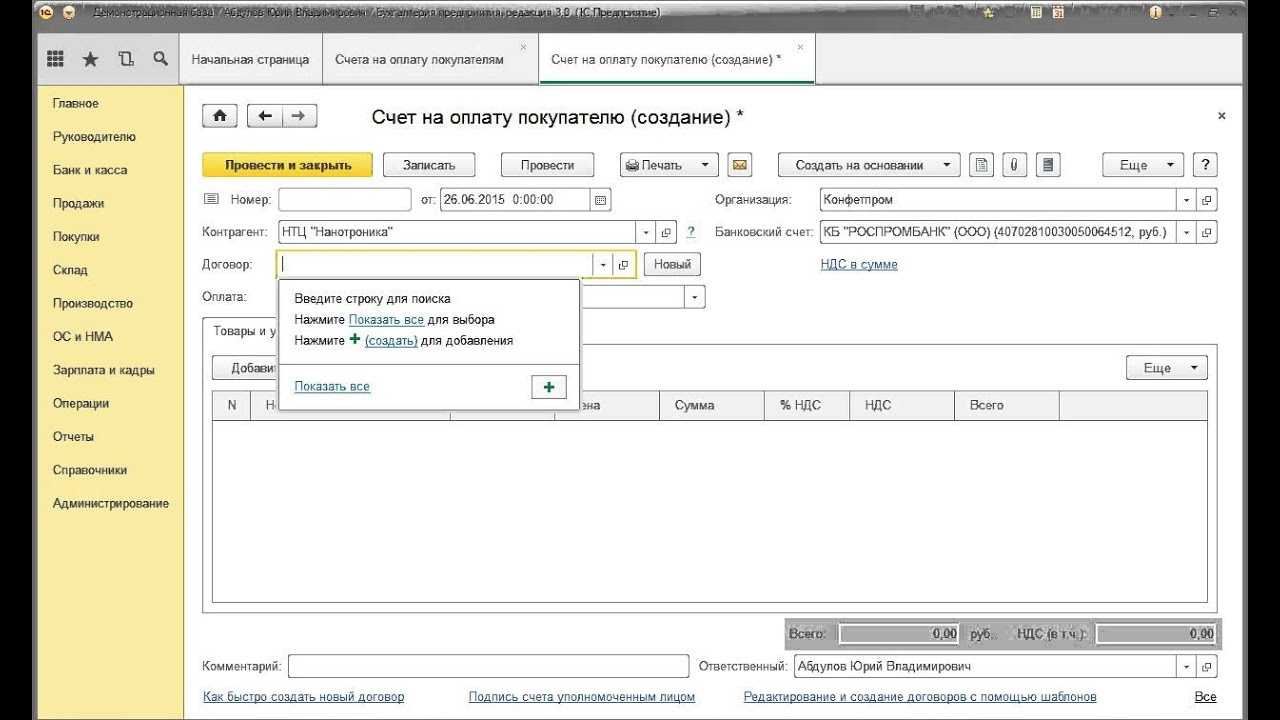Click Показать все link at popup bottom
Viewport: 1280px width, 720px height.
click(x=332, y=386)
